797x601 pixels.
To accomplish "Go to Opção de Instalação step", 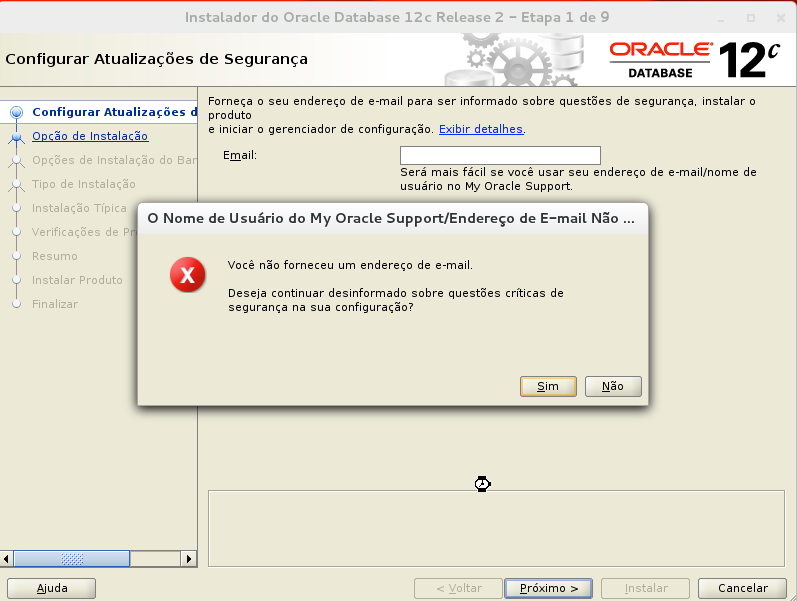I will (x=90, y=136).
